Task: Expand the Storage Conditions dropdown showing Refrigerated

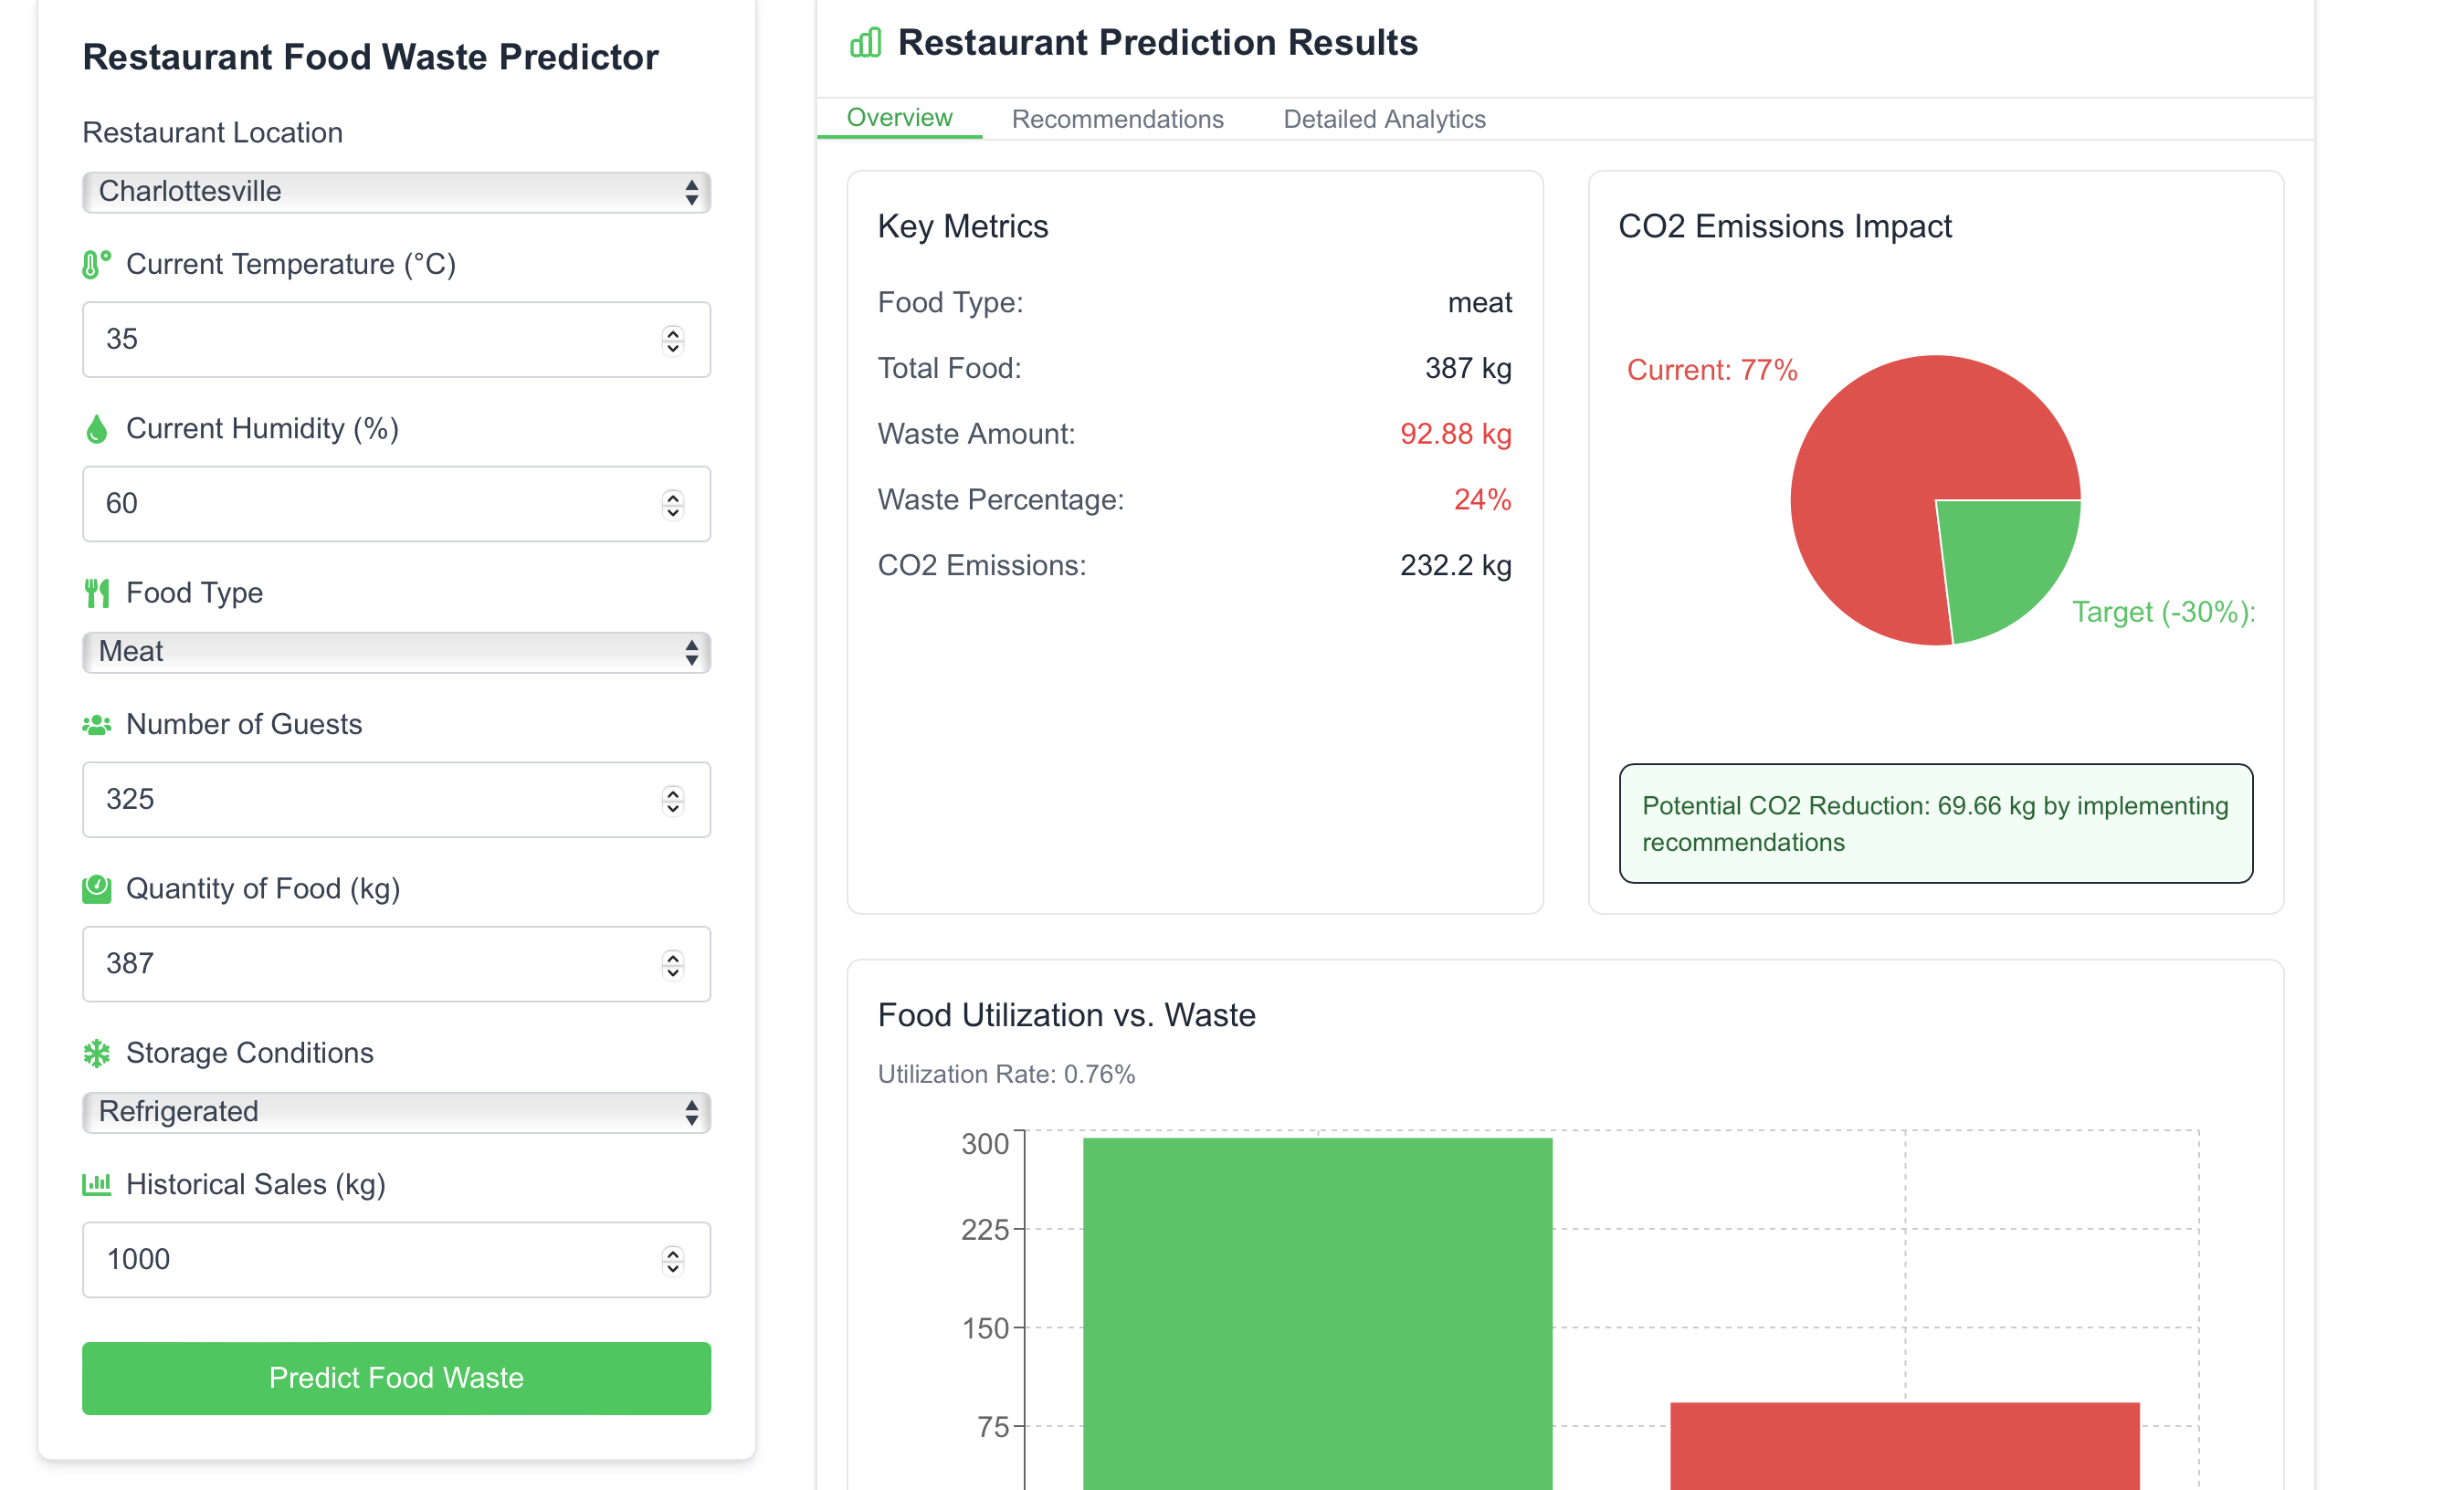Action: point(396,1112)
